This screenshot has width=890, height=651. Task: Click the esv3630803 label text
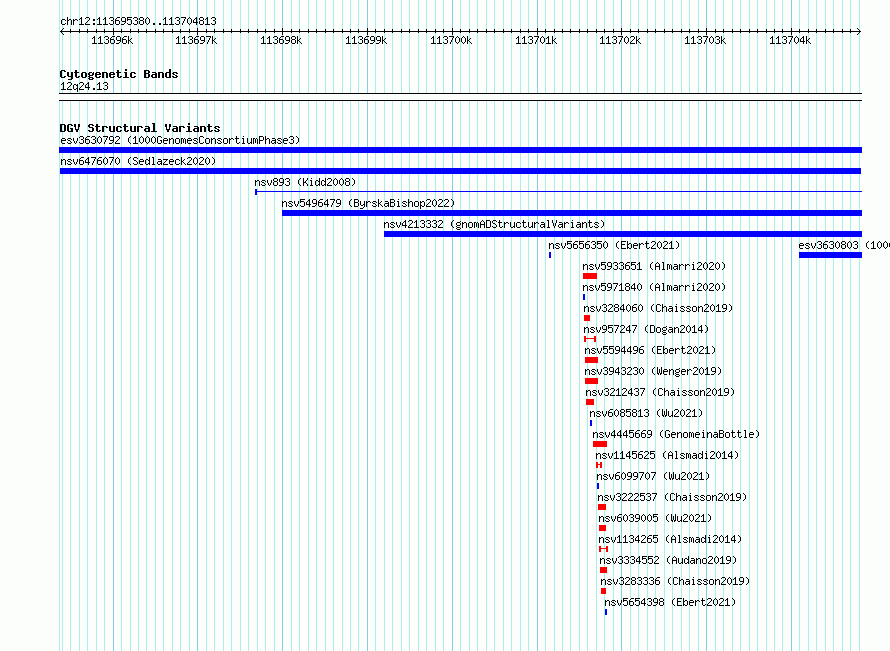pos(843,245)
